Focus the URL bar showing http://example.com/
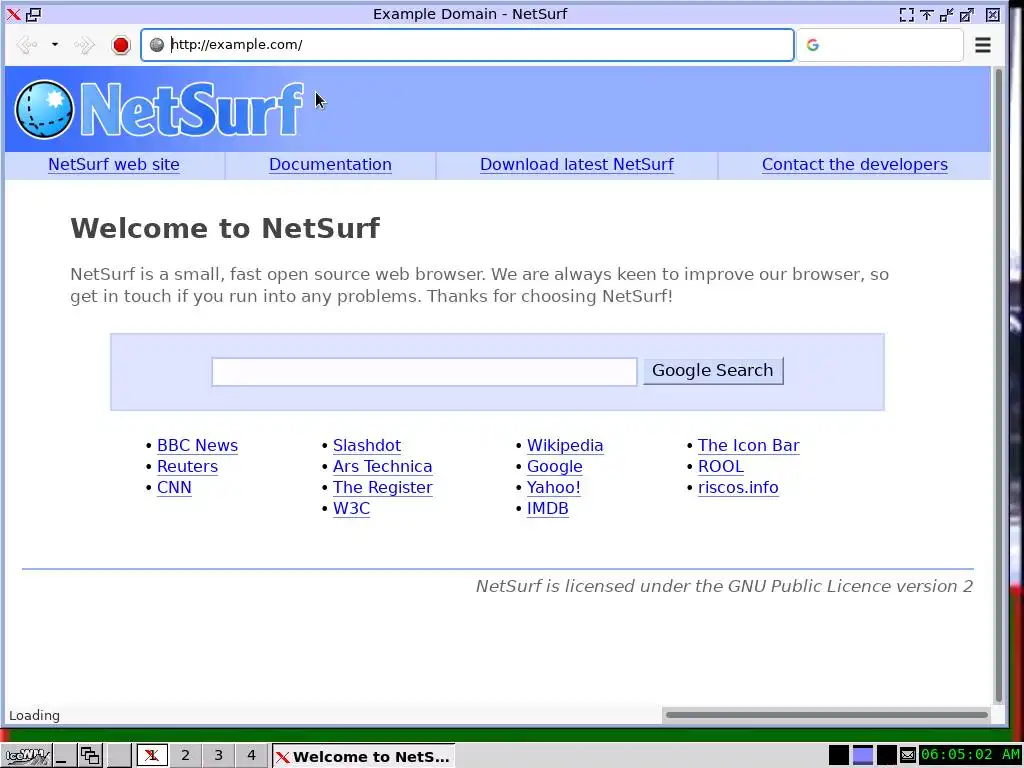 pyautogui.click(x=468, y=44)
